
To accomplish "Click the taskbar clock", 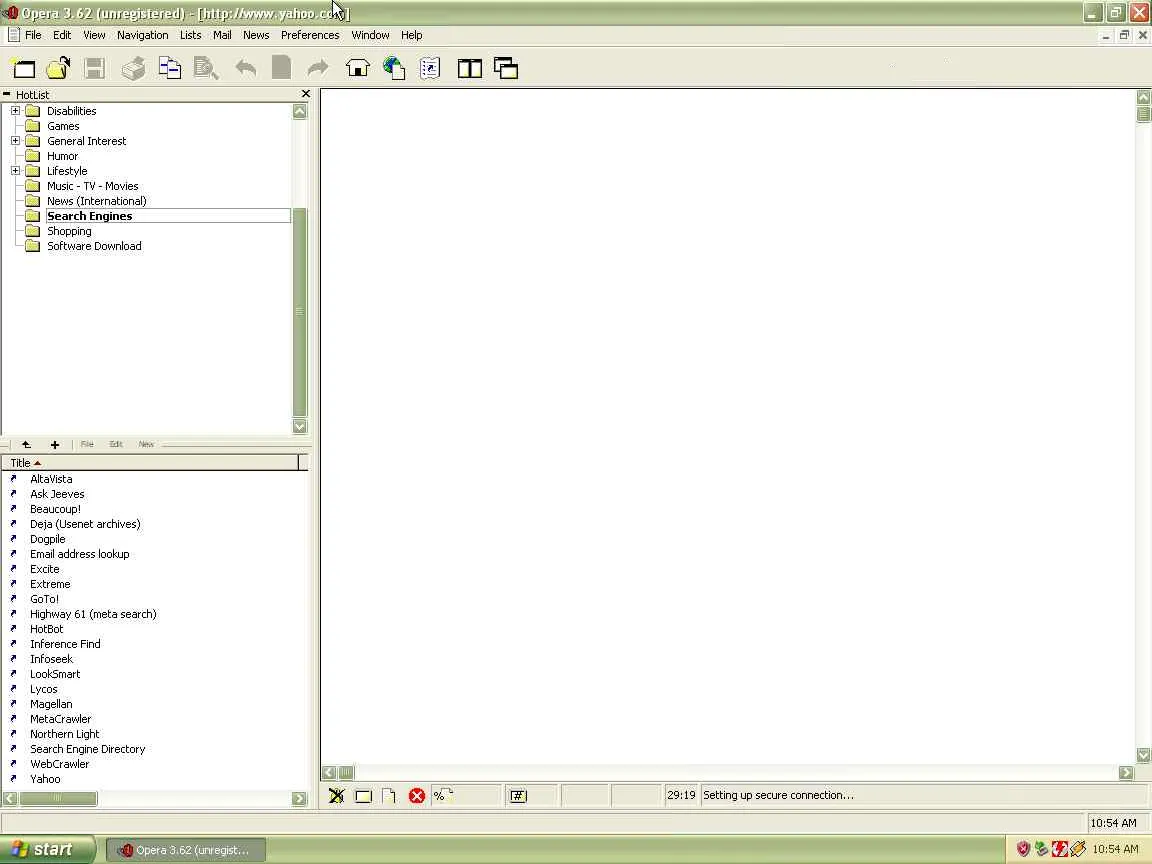I will click(x=1115, y=849).
